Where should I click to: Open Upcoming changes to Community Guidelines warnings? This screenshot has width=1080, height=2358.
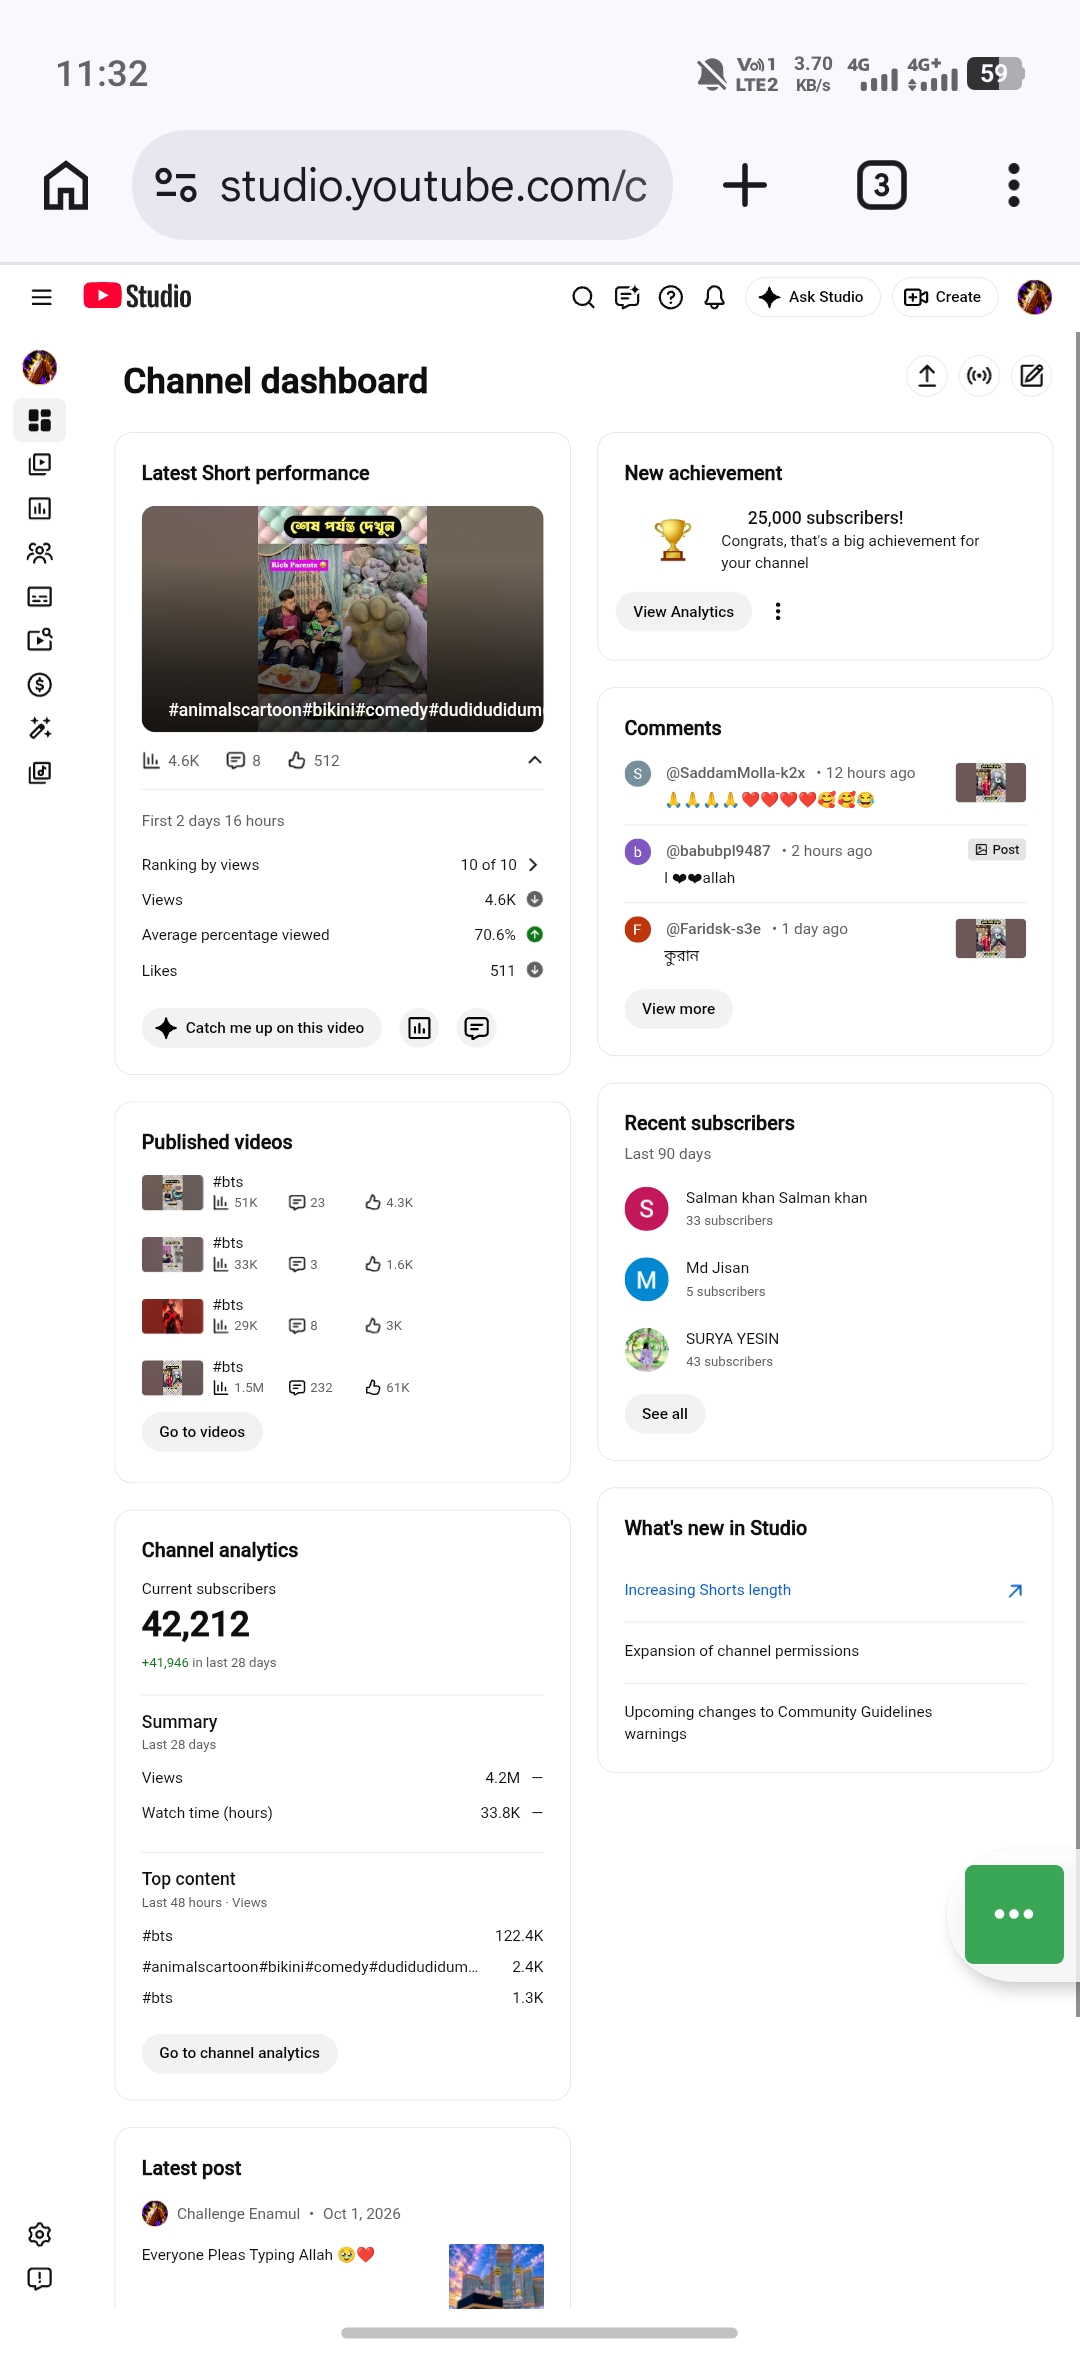pos(778,1723)
